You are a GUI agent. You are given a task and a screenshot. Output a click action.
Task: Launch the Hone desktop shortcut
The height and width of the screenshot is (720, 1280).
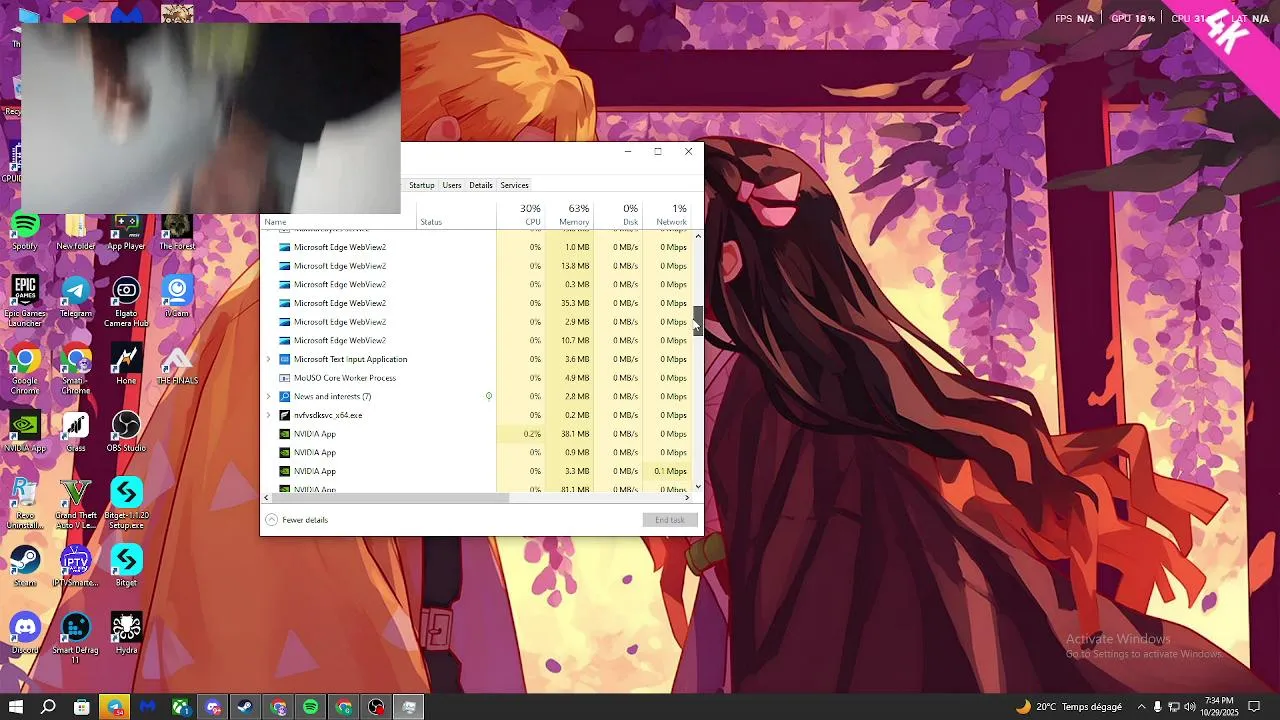(x=126, y=365)
